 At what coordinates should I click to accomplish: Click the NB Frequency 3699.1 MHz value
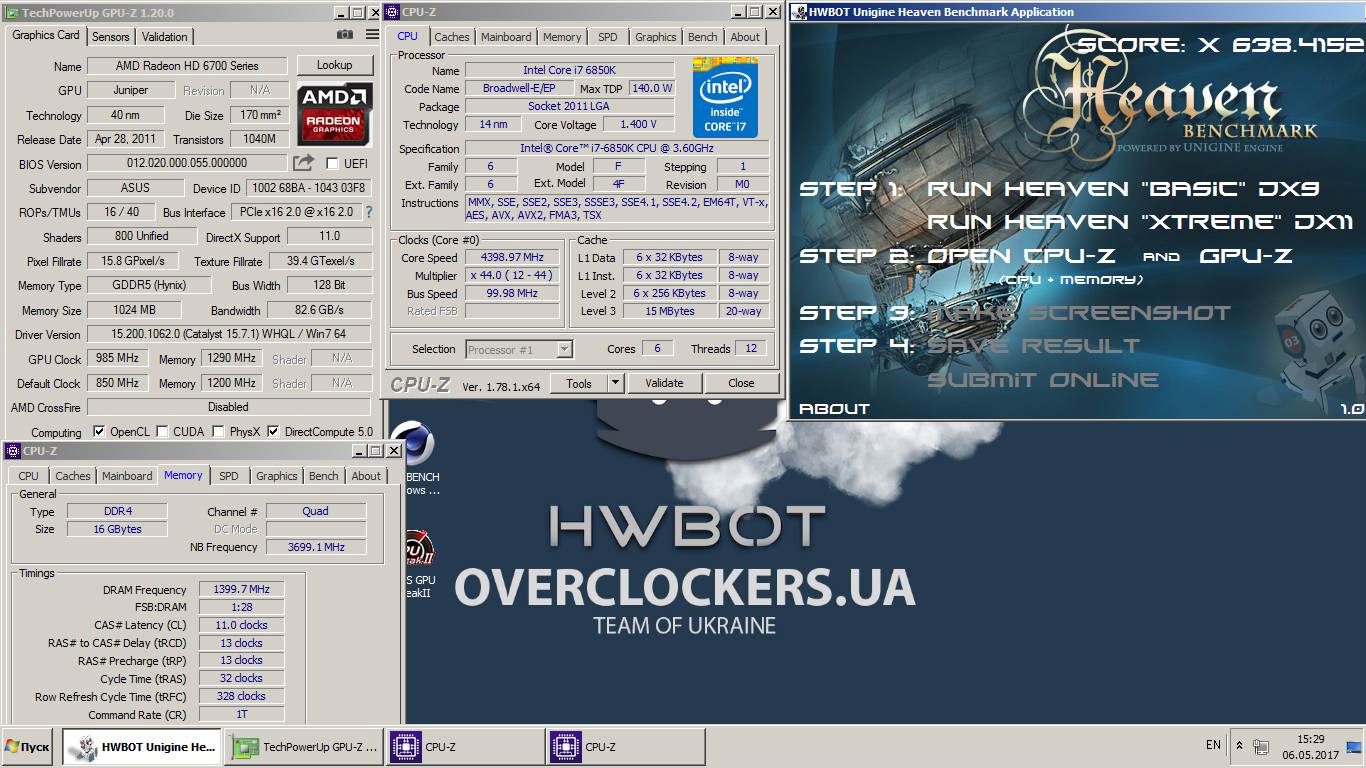pos(316,547)
